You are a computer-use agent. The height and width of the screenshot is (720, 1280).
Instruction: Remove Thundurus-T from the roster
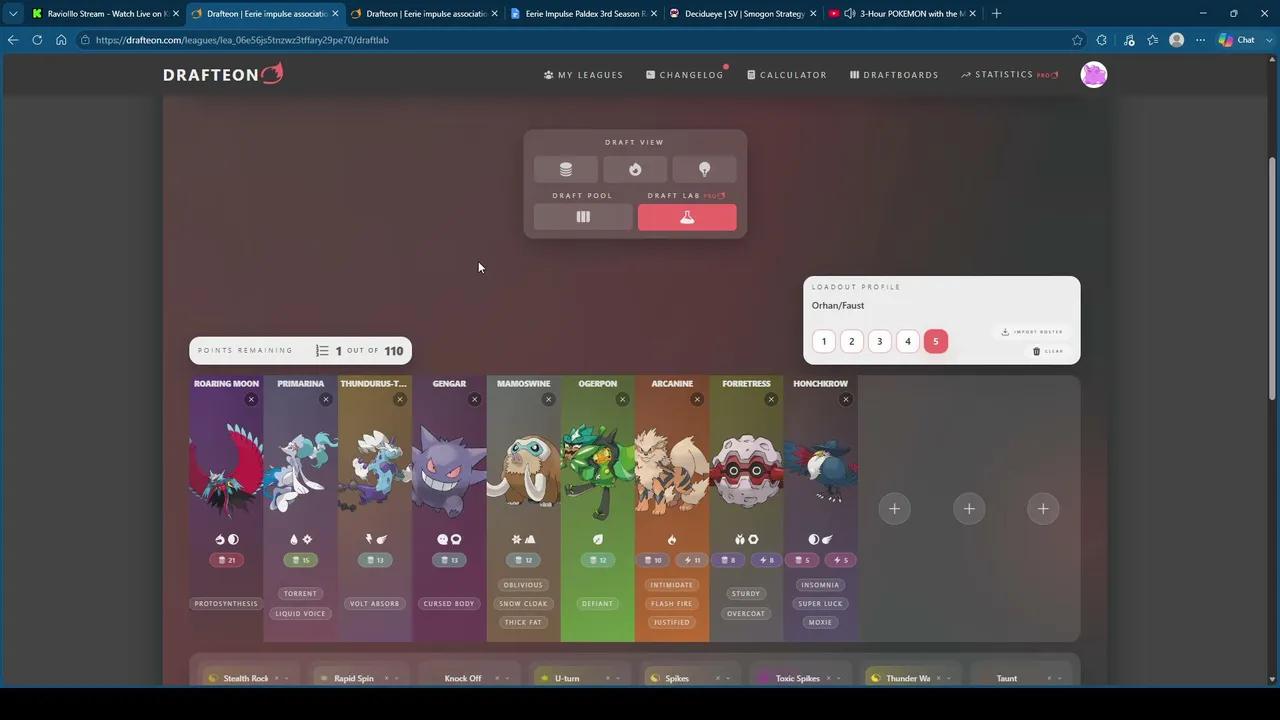tap(400, 400)
